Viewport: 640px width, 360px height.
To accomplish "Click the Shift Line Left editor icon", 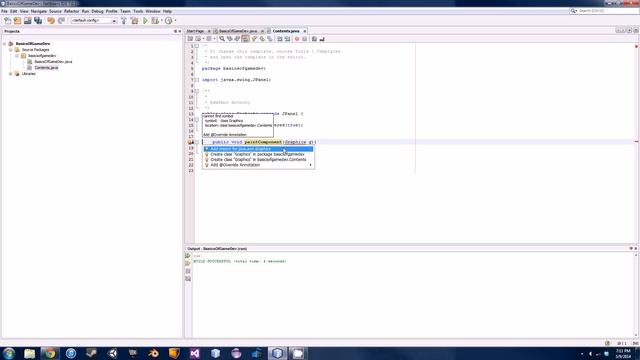I will click(x=280, y=39).
